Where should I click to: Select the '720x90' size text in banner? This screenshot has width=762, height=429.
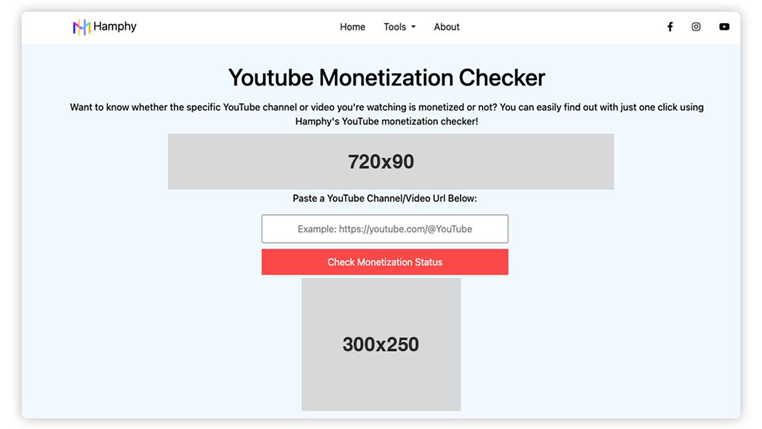tap(381, 162)
